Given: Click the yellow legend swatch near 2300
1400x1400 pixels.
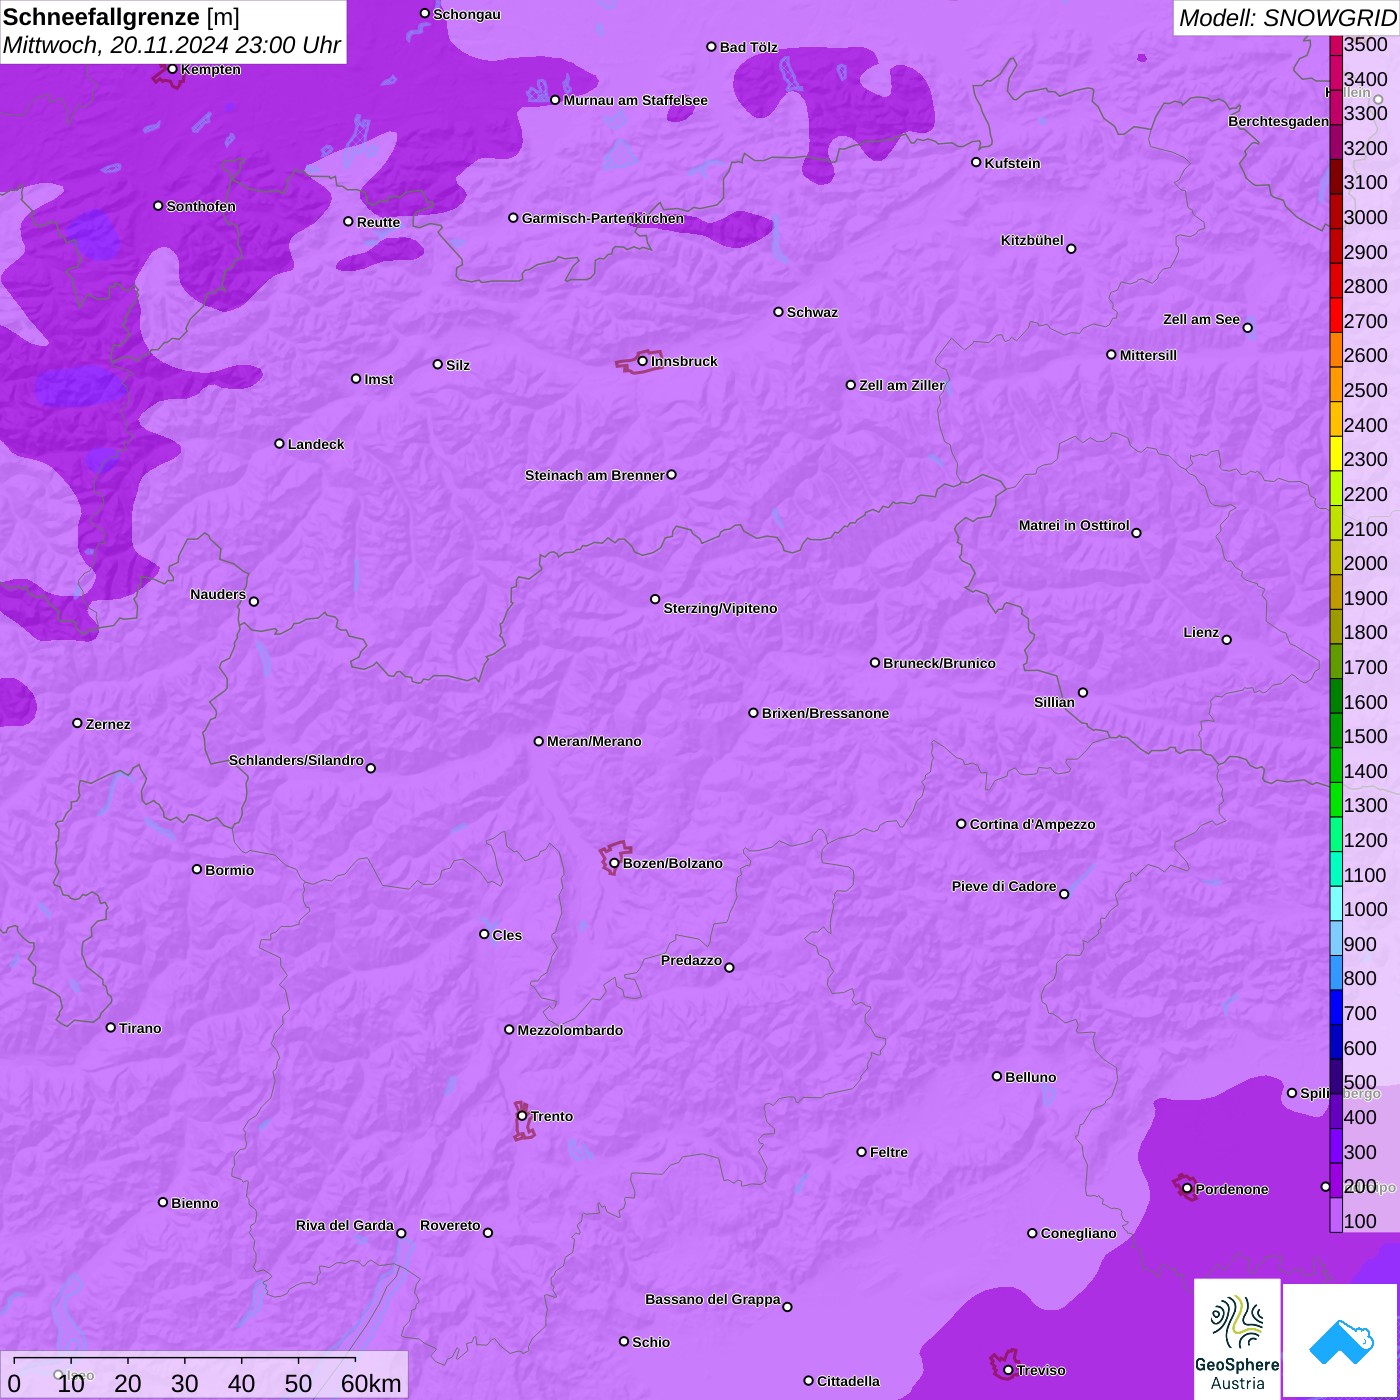Looking at the screenshot, I should (x=1336, y=453).
